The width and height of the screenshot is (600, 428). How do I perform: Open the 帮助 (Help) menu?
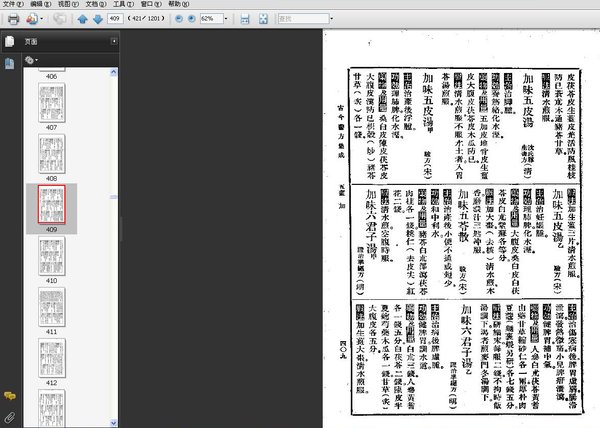coord(178,4)
